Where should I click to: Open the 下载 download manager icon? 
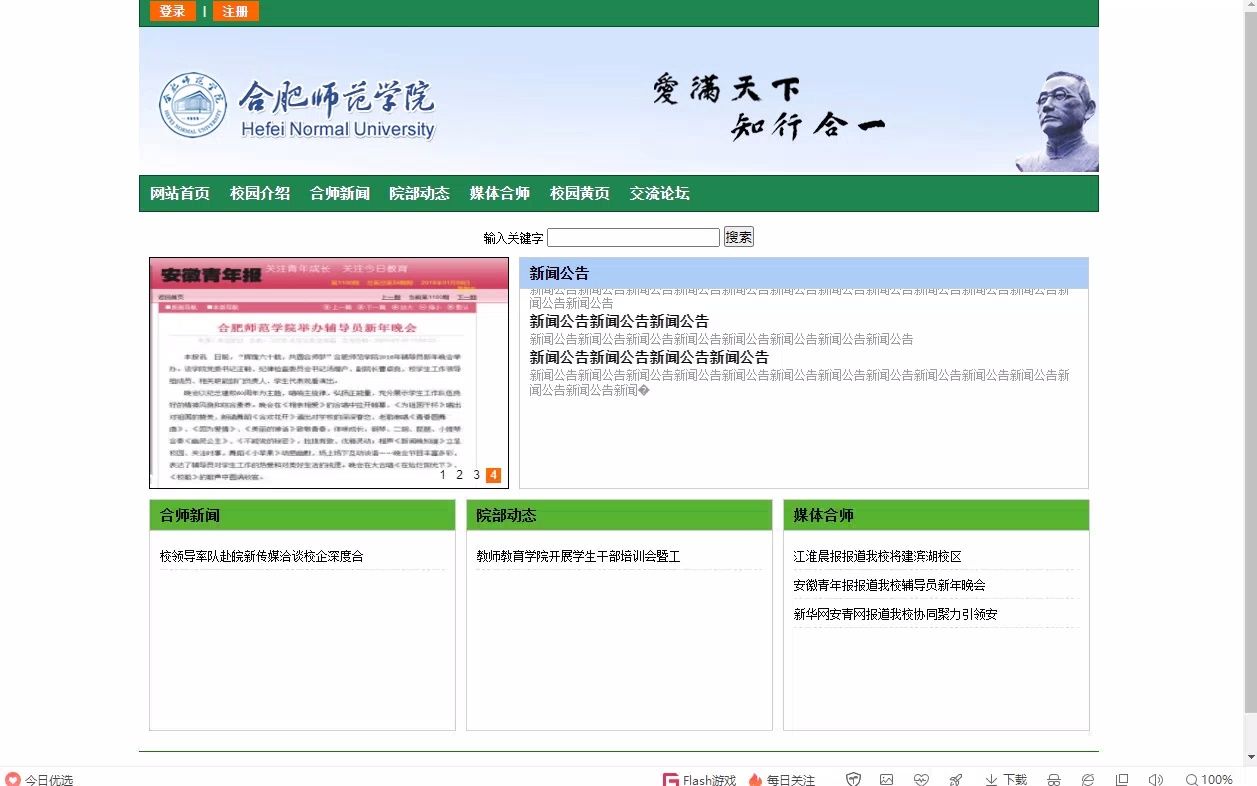[x=1003, y=779]
